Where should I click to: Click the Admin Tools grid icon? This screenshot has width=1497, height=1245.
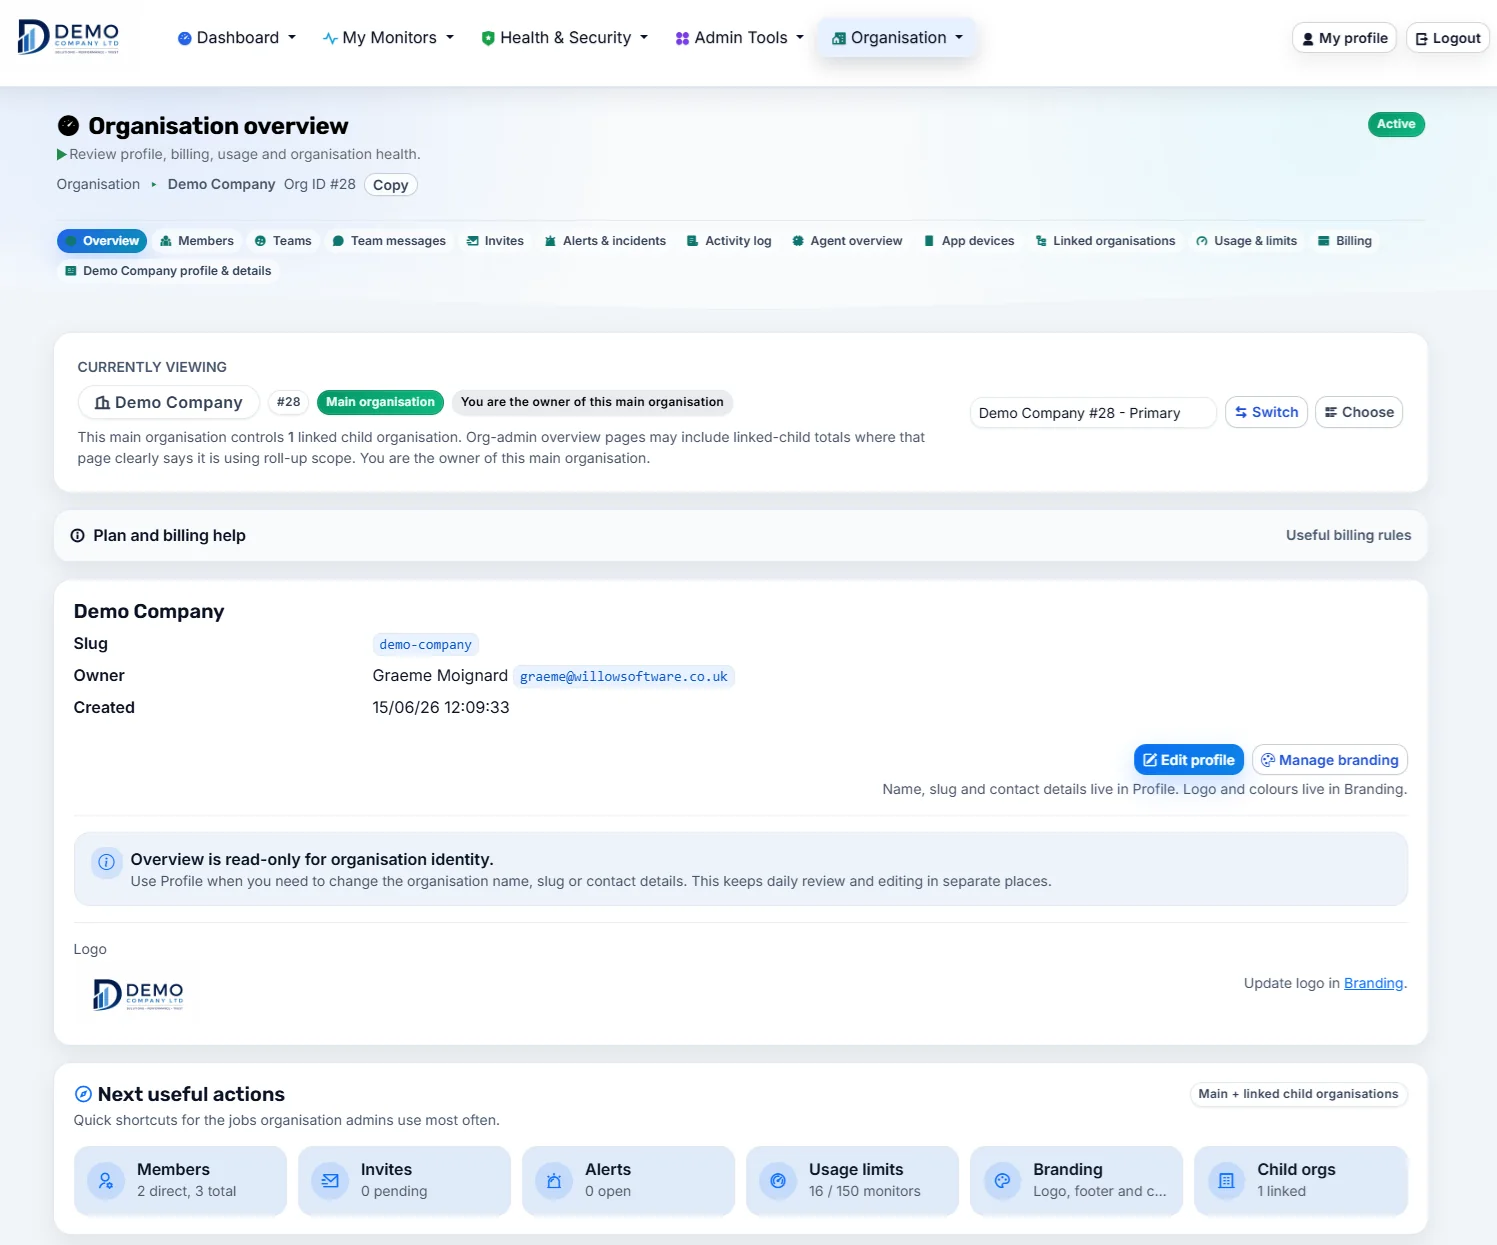[682, 38]
